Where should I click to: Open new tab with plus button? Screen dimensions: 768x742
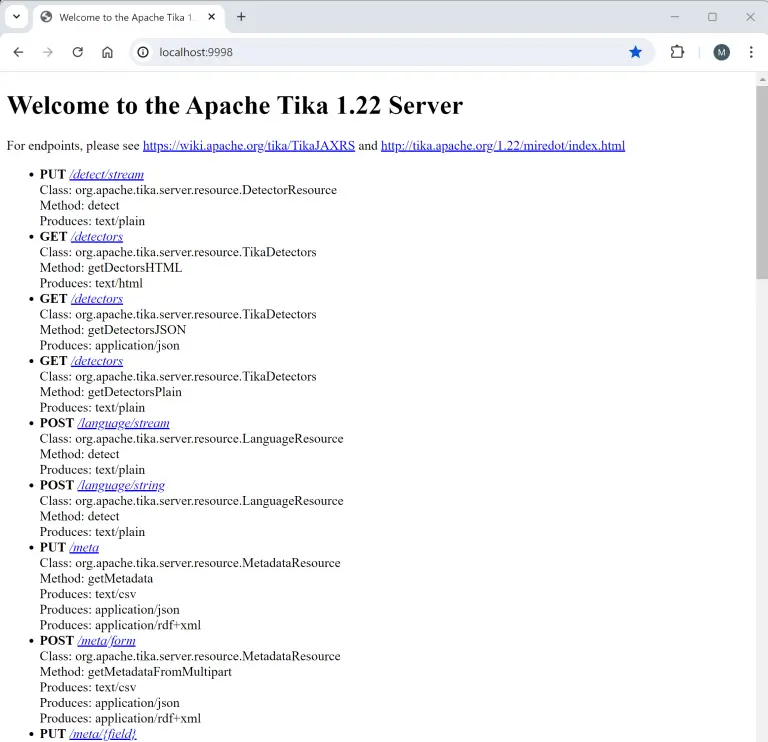241,17
